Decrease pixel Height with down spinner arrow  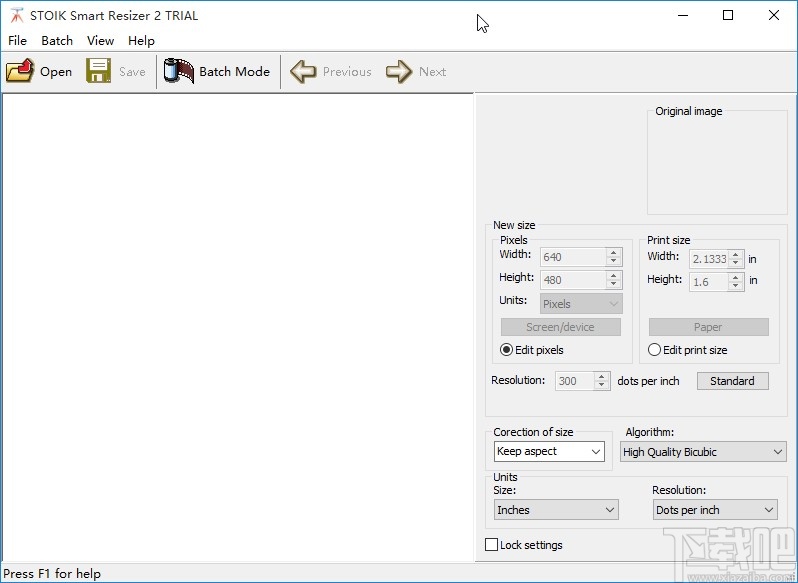(614, 284)
